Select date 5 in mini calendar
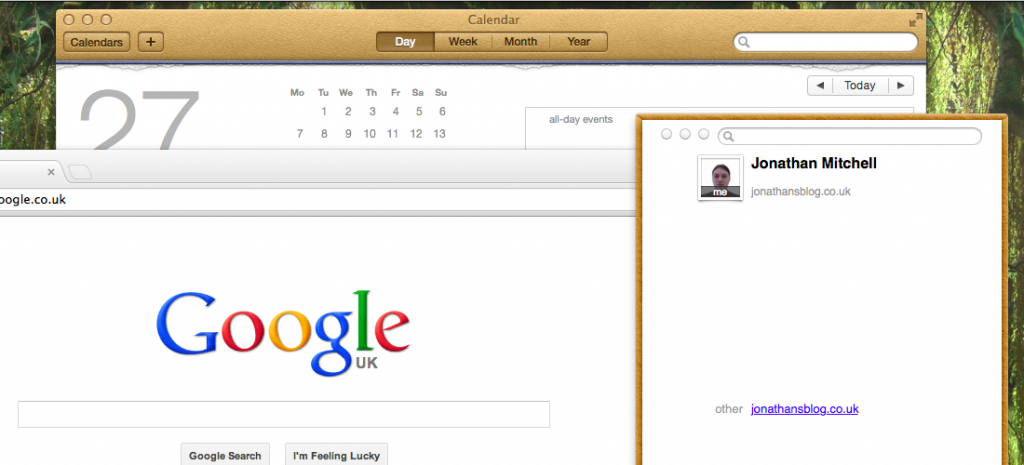This screenshot has height=465, width=1024. coord(419,112)
